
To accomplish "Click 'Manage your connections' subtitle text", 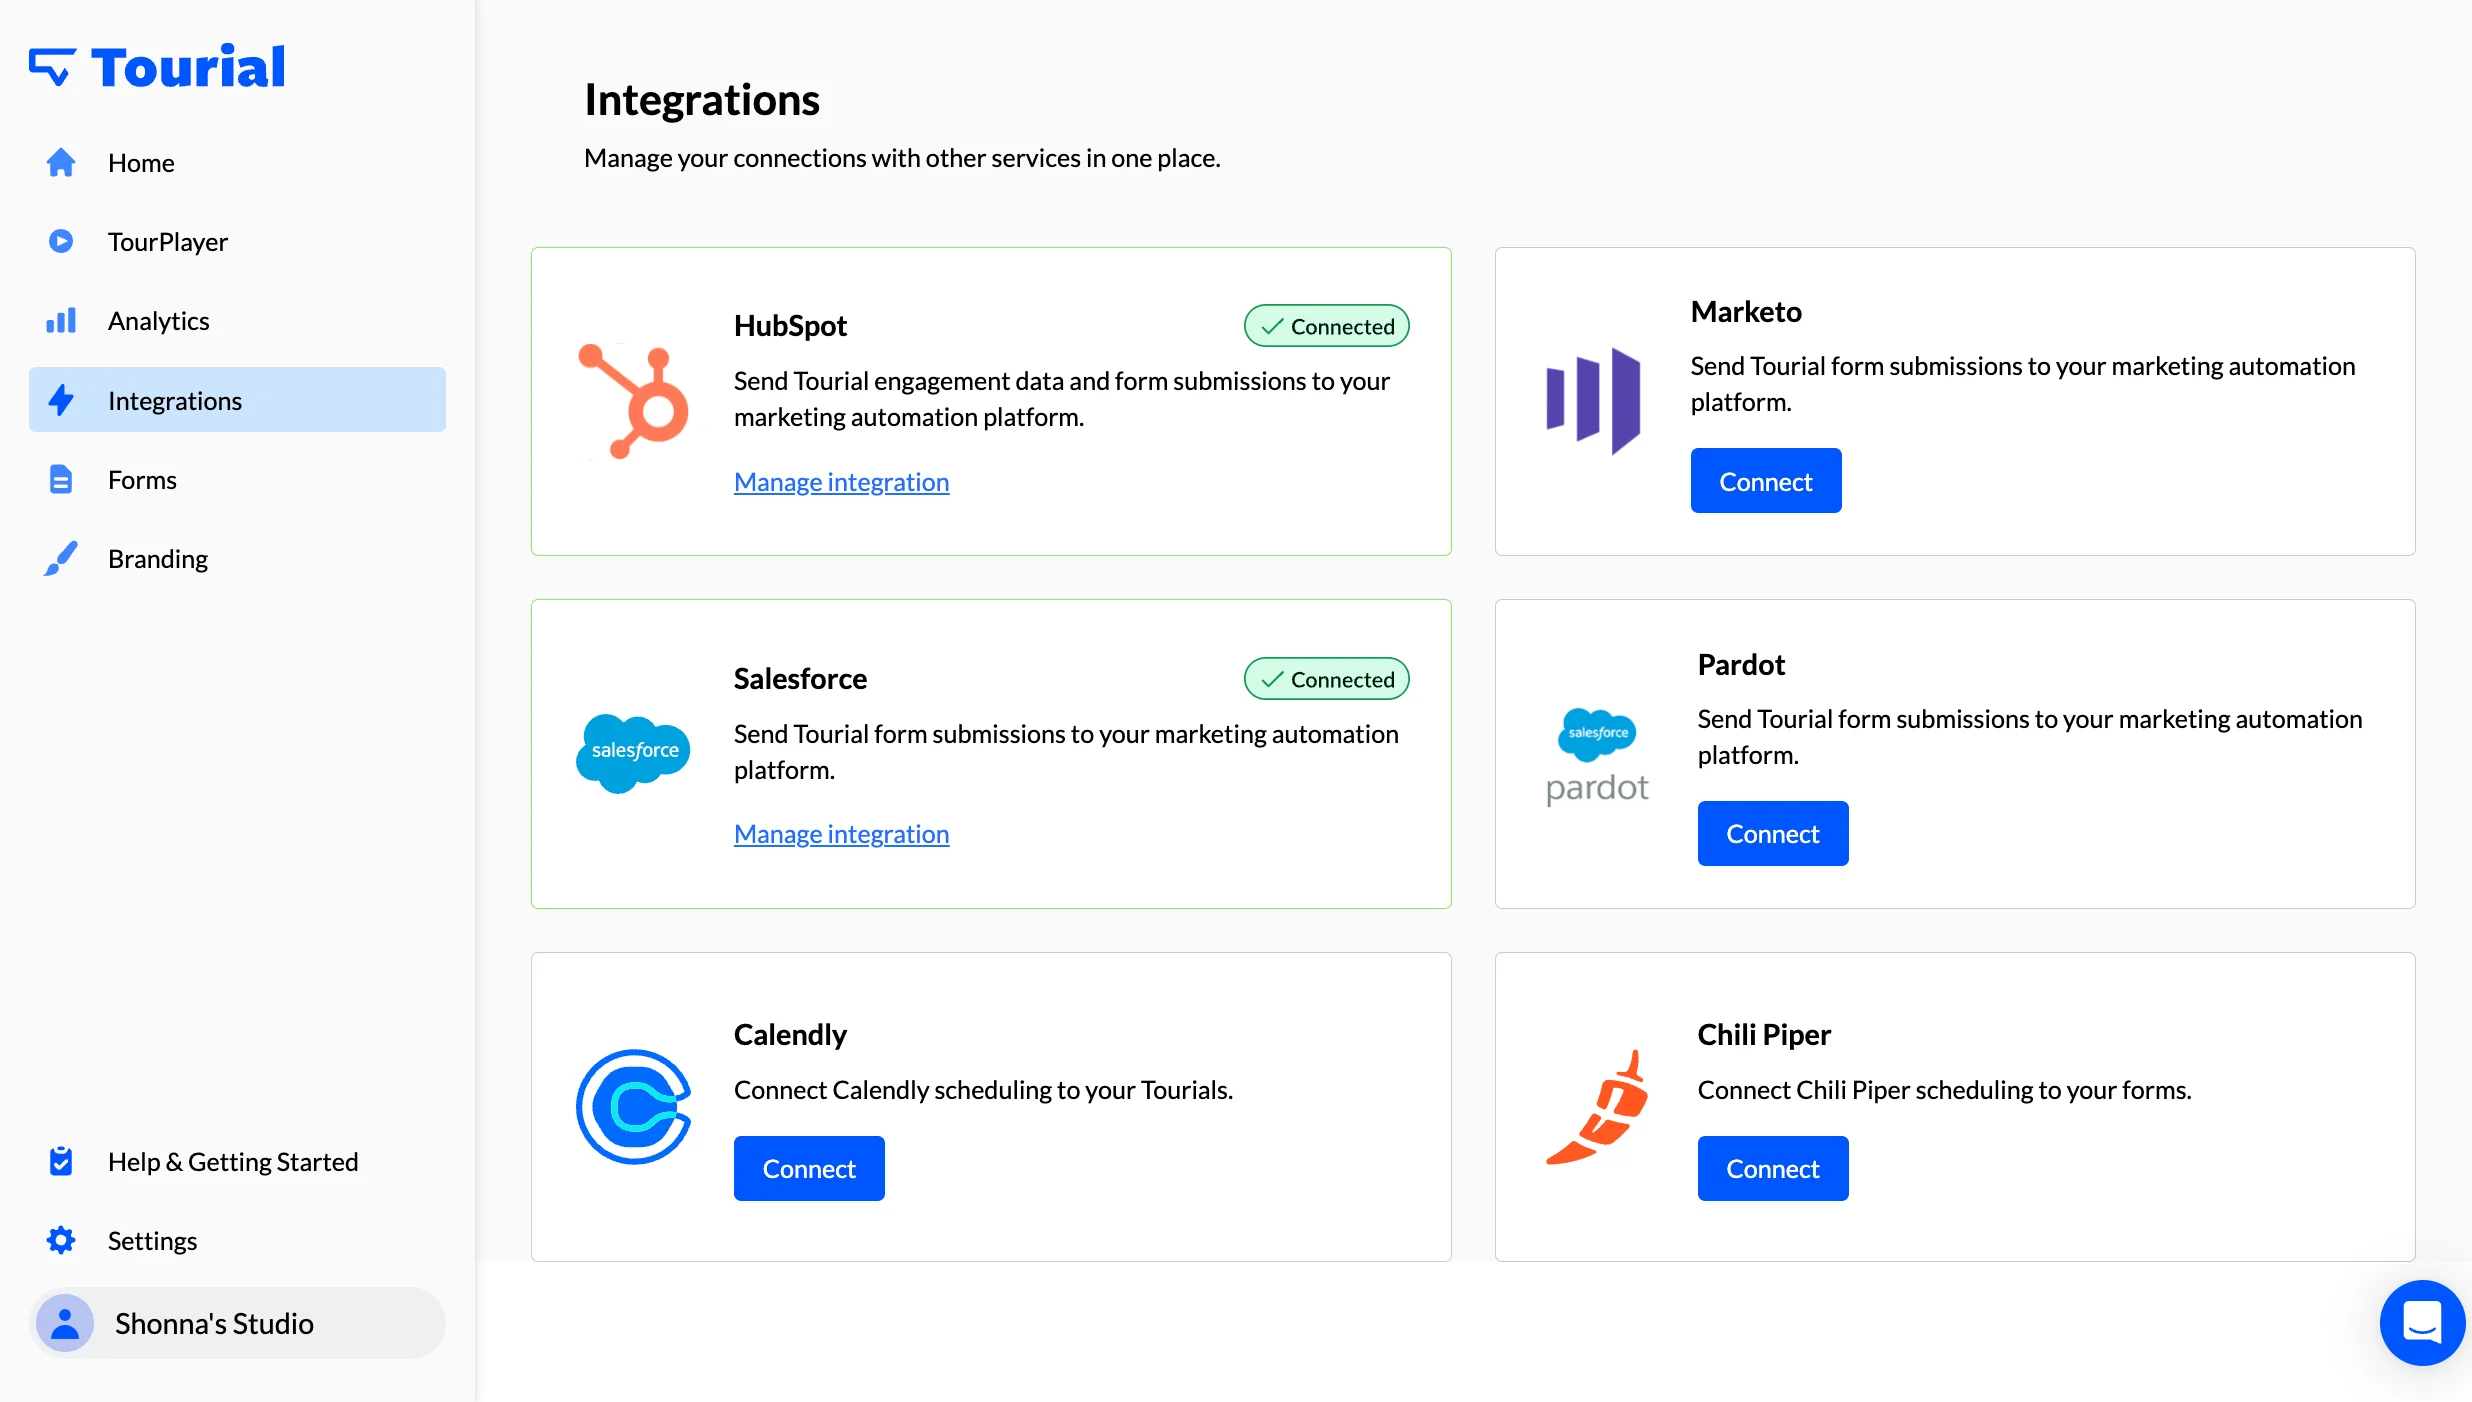I will click(x=902, y=158).
